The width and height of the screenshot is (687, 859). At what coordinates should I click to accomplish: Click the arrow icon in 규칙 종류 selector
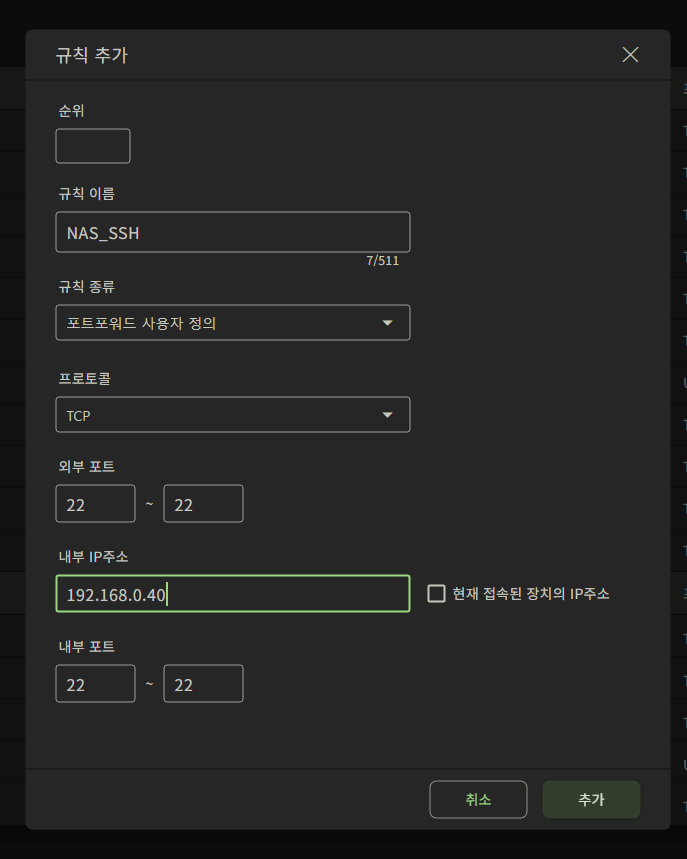click(388, 323)
